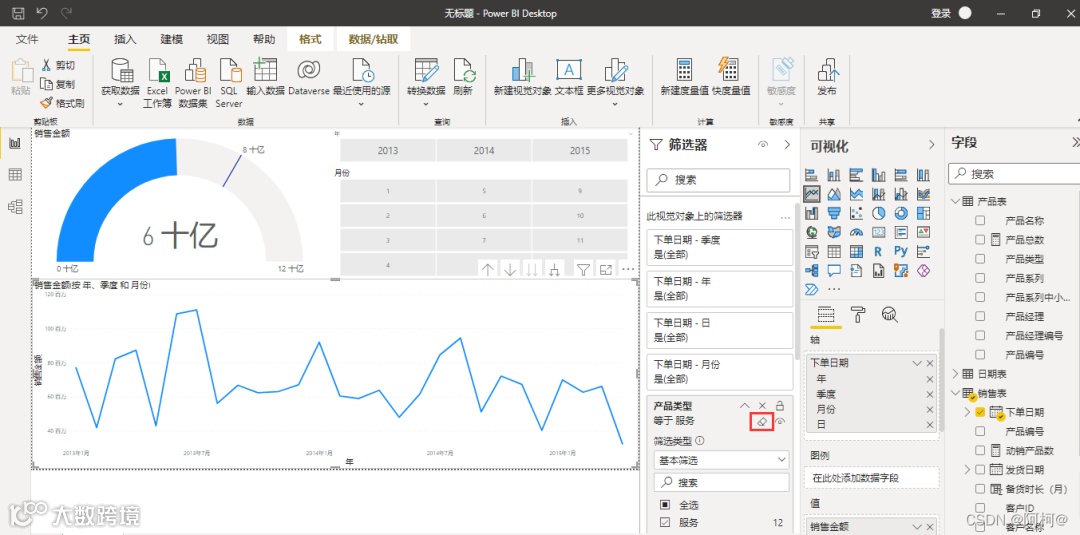
Task: Click the 刷新 refresh icon
Action: pyautogui.click(x=464, y=70)
